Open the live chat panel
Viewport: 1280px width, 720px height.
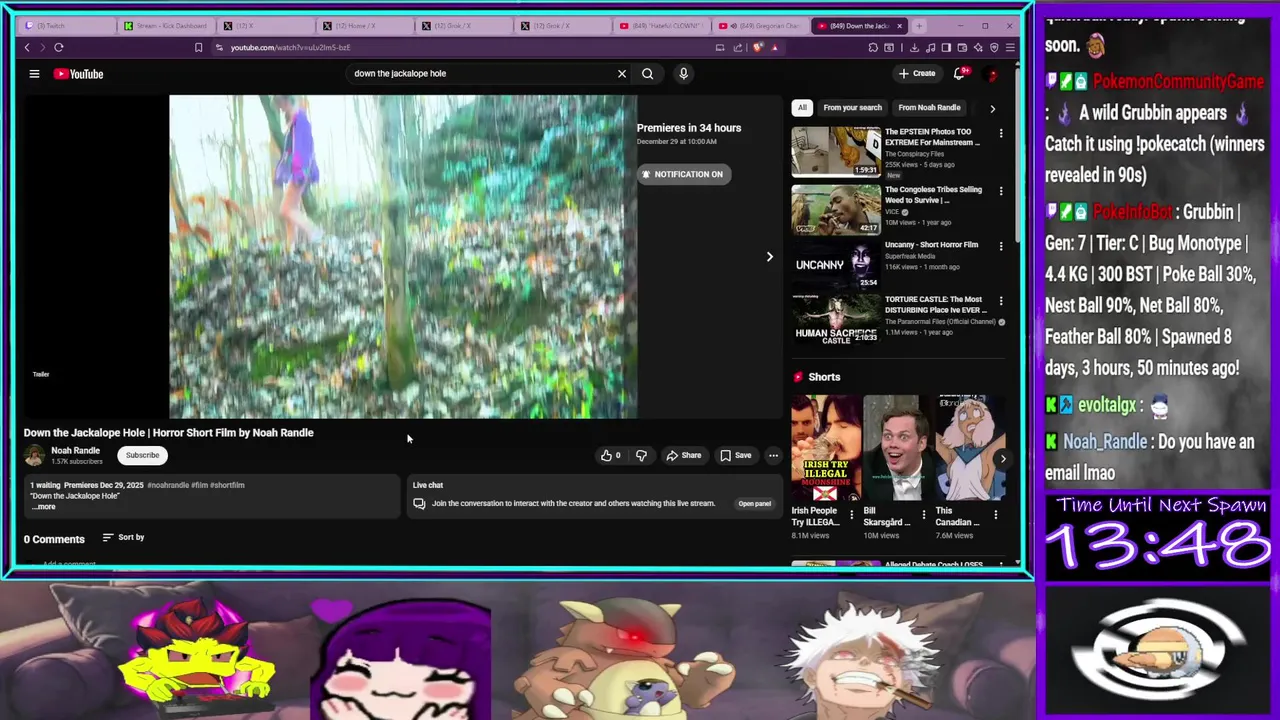[x=754, y=504]
